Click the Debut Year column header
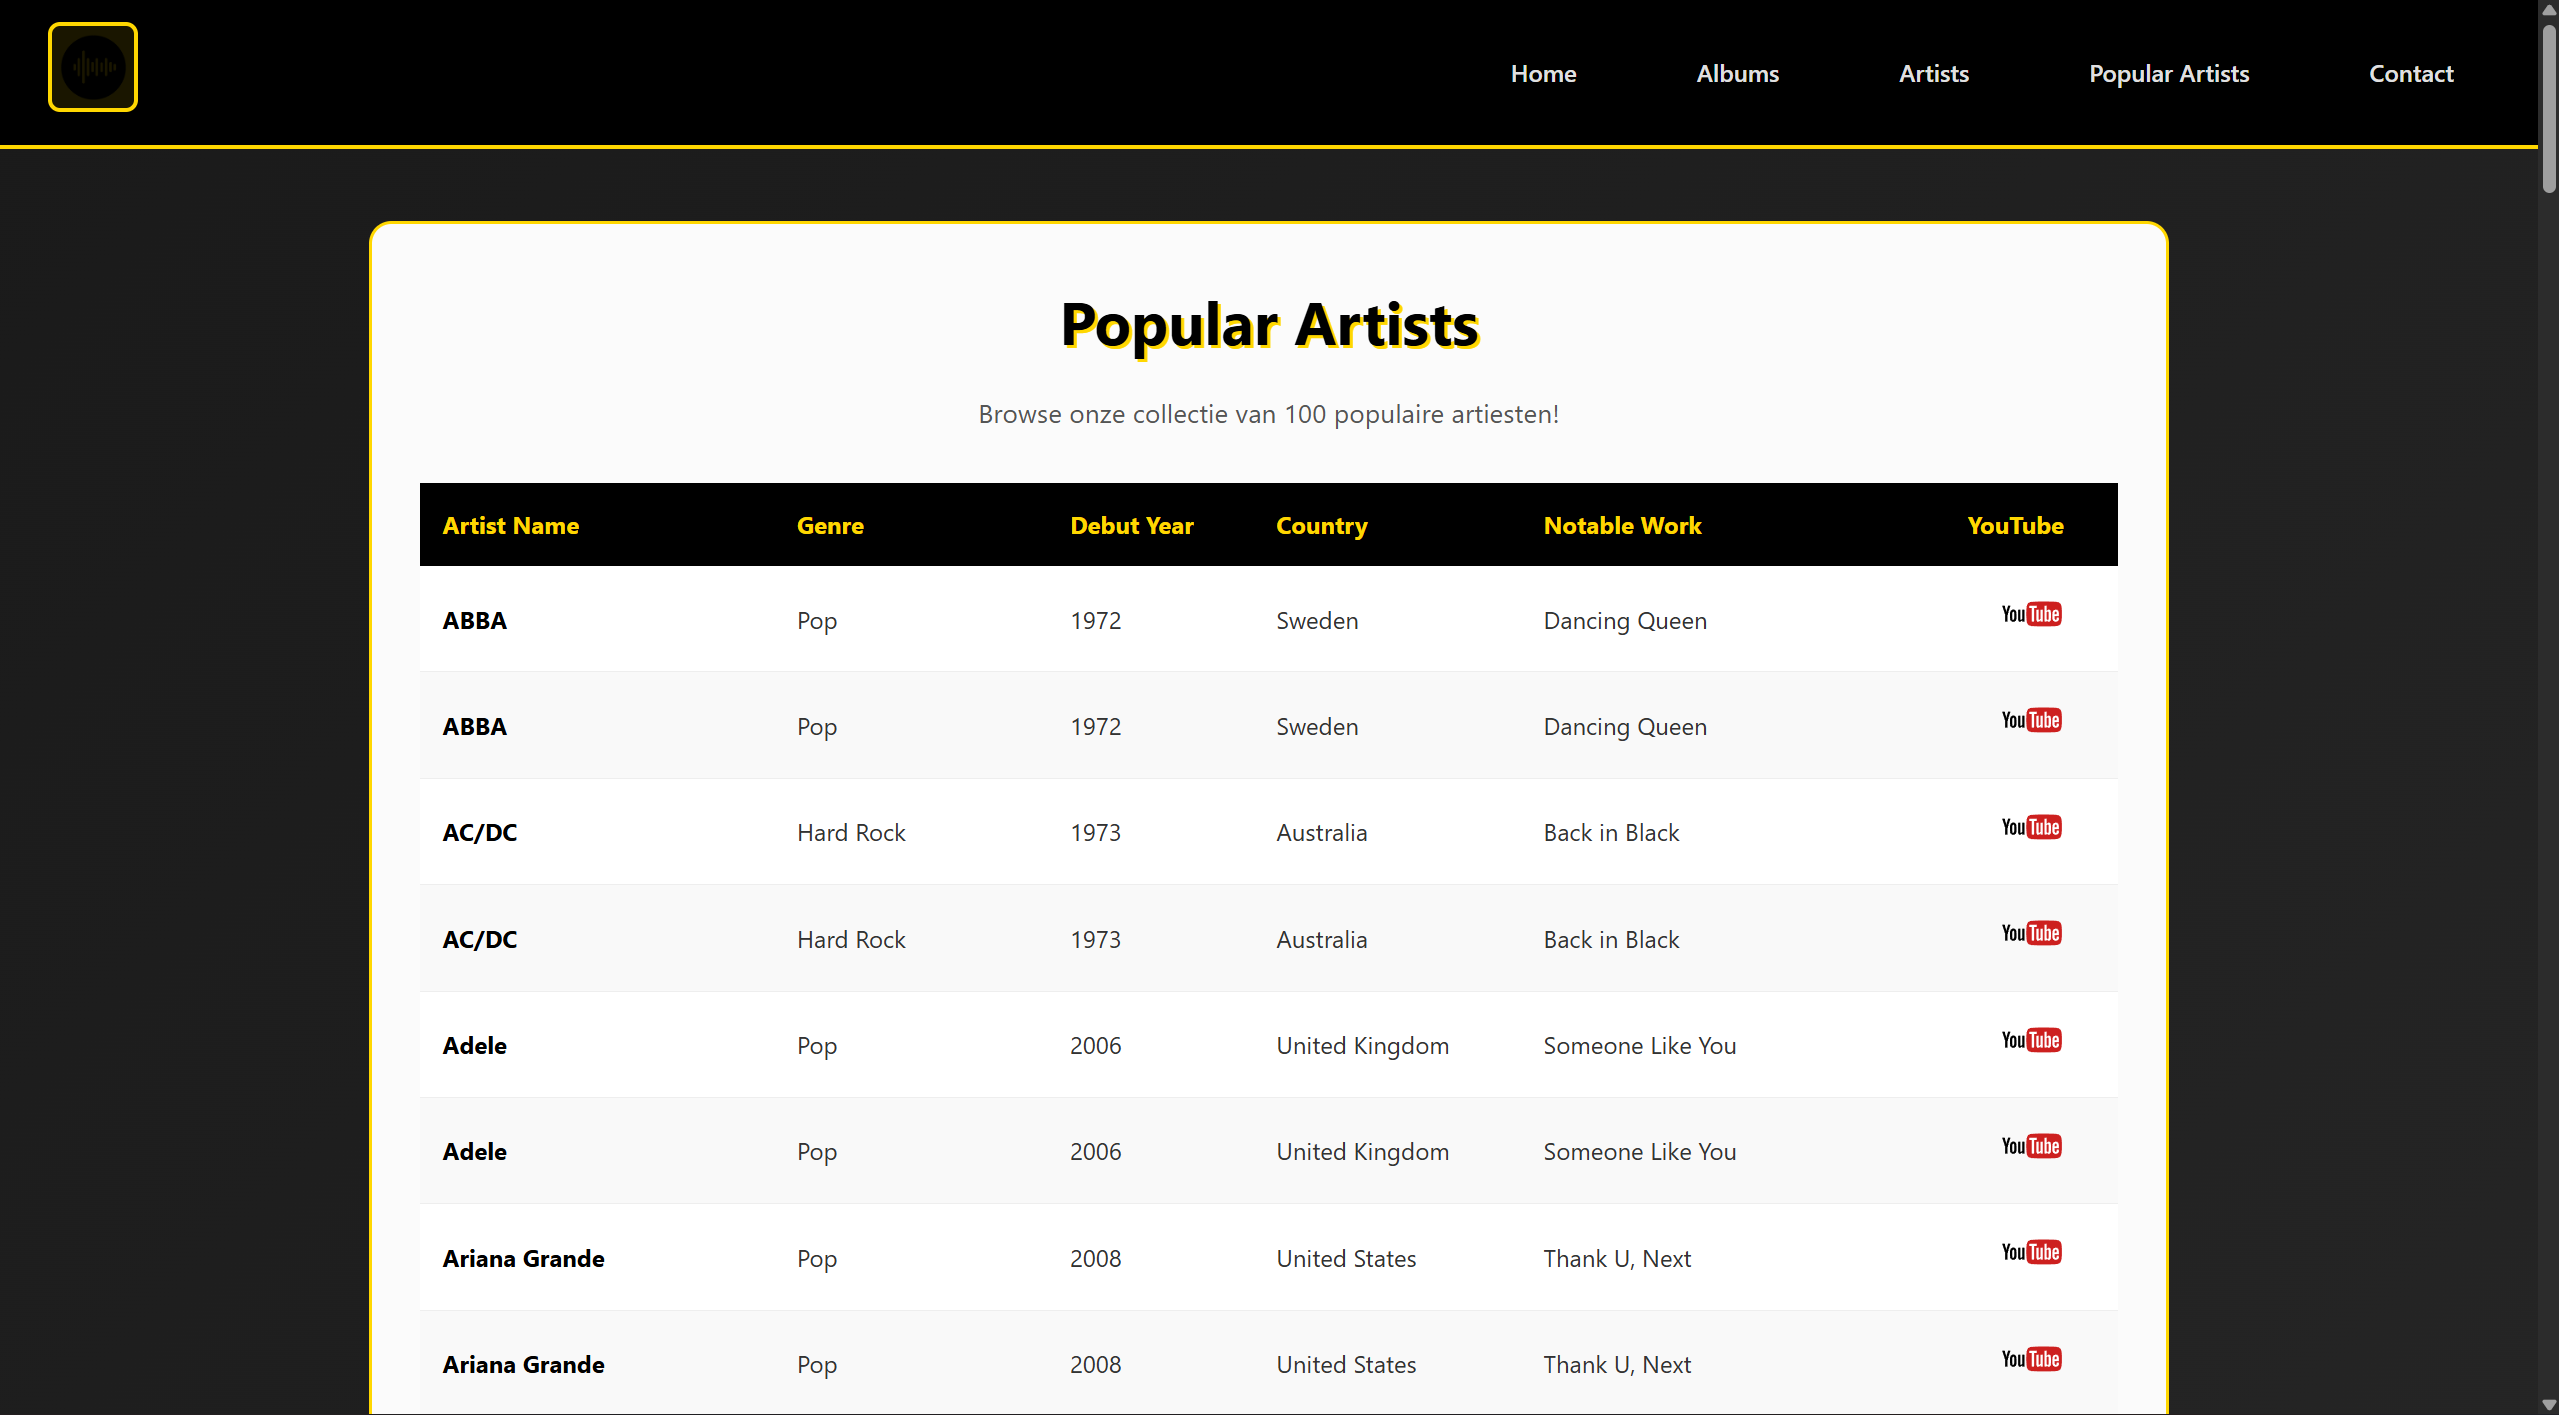 click(1131, 525)
